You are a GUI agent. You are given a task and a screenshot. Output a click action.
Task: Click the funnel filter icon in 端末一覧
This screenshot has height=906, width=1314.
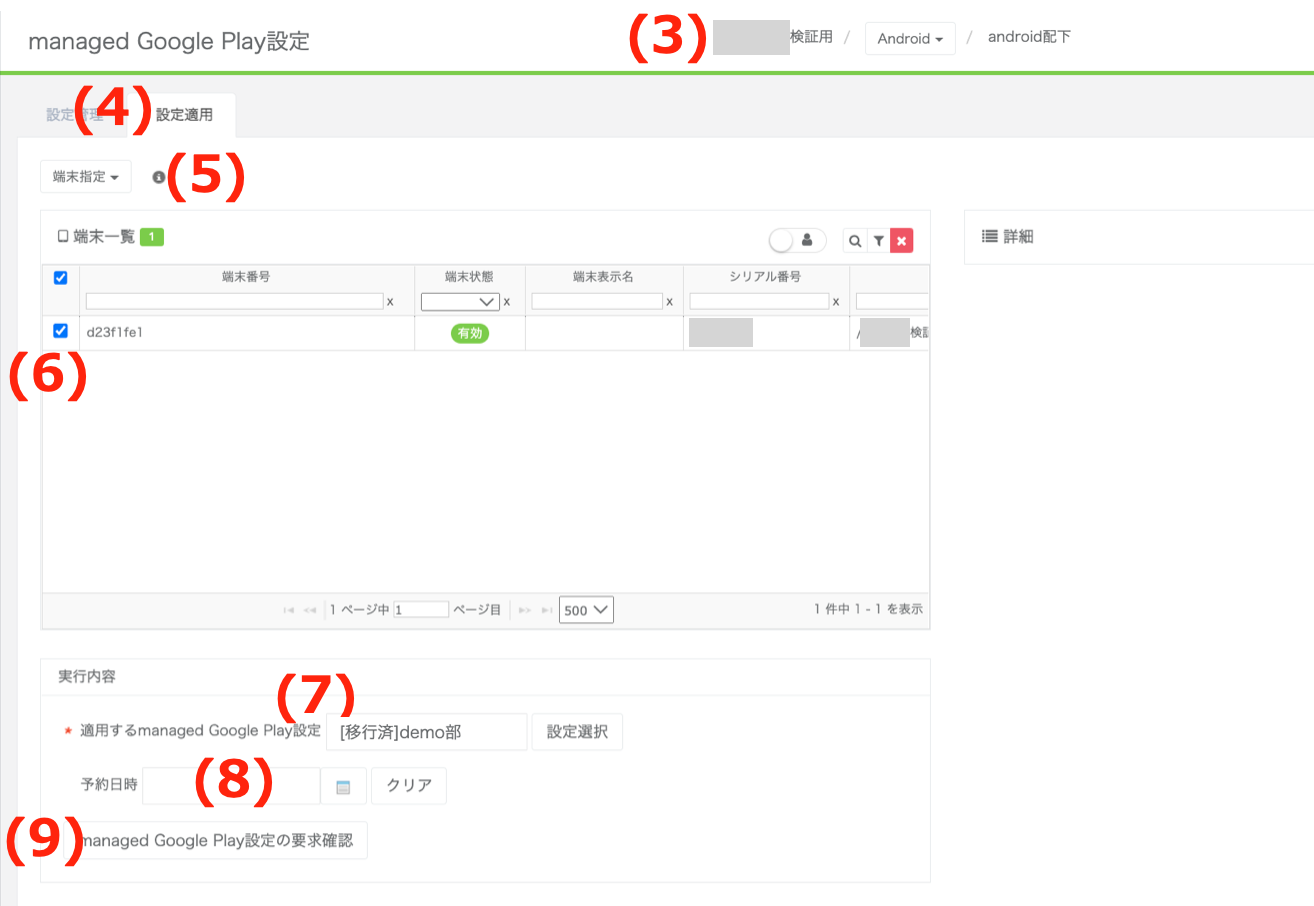click(878, 241)
